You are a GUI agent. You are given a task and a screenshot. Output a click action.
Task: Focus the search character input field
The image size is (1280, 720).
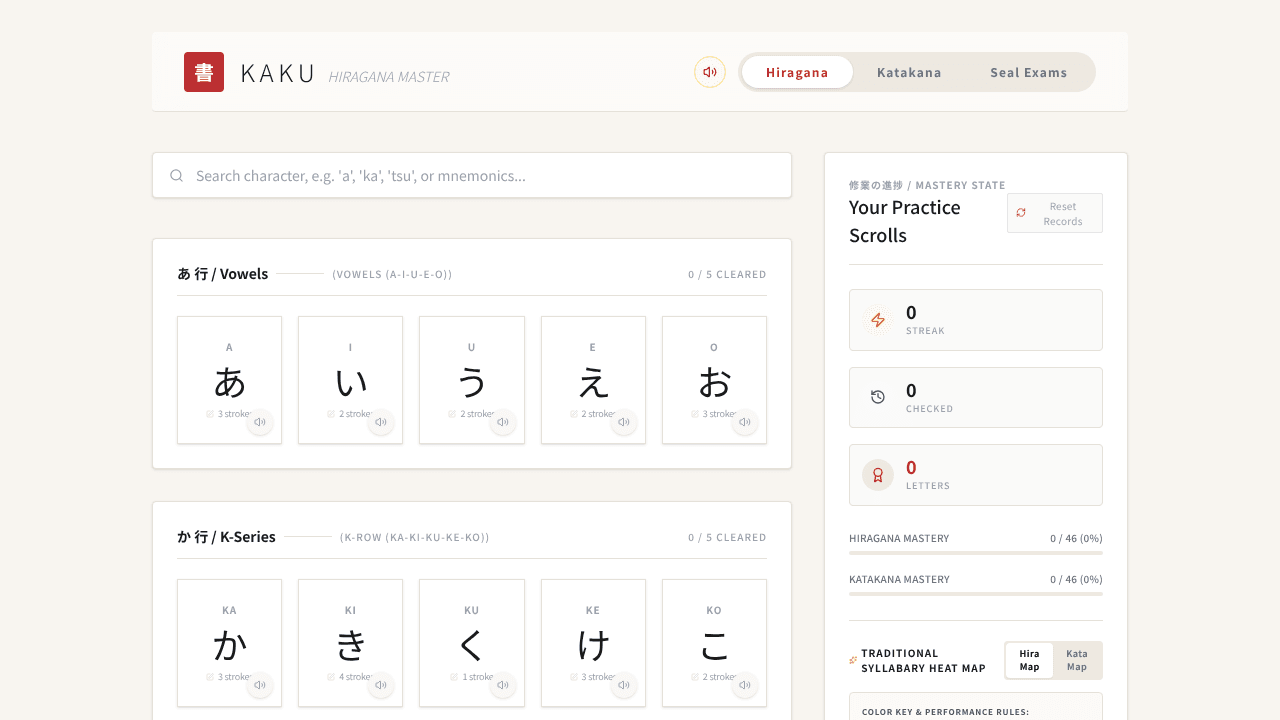pyautogui.click(x=472, y=176)
